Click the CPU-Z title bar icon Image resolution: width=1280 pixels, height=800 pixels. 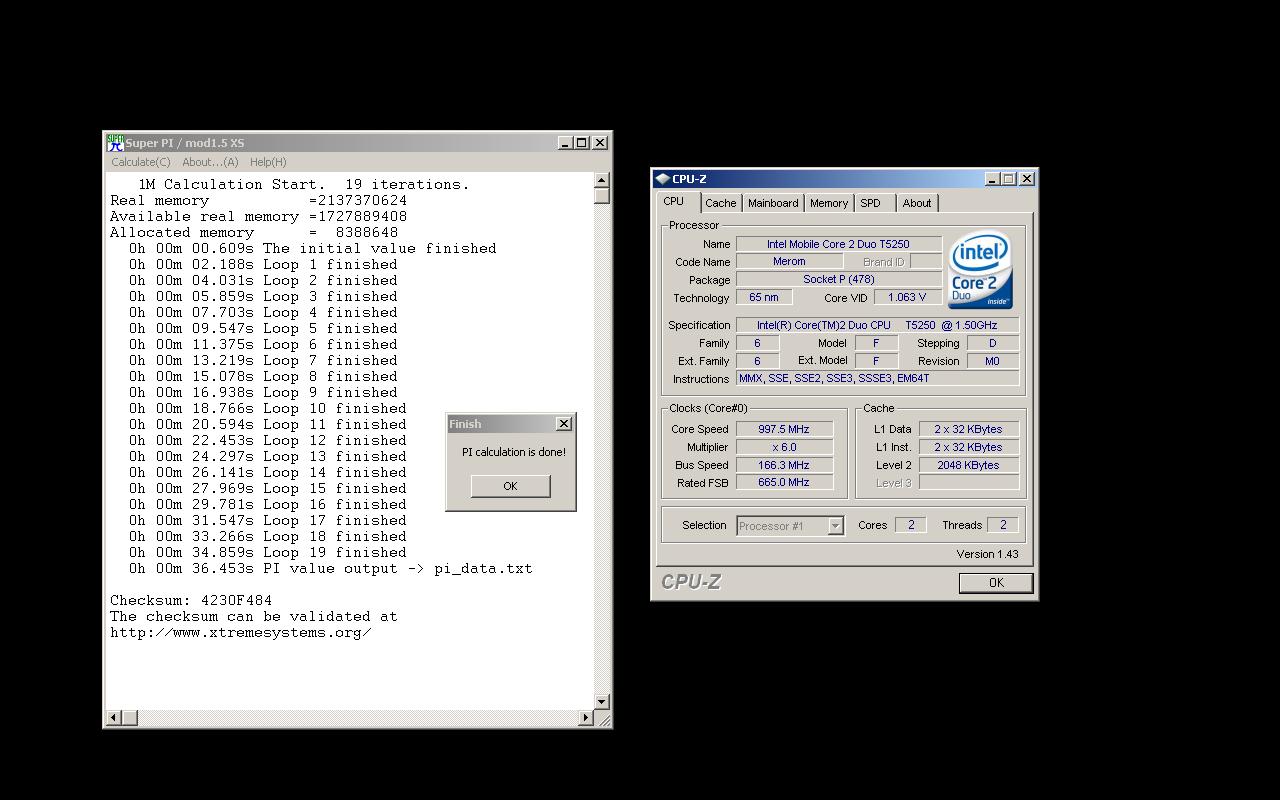click(662, 179)
